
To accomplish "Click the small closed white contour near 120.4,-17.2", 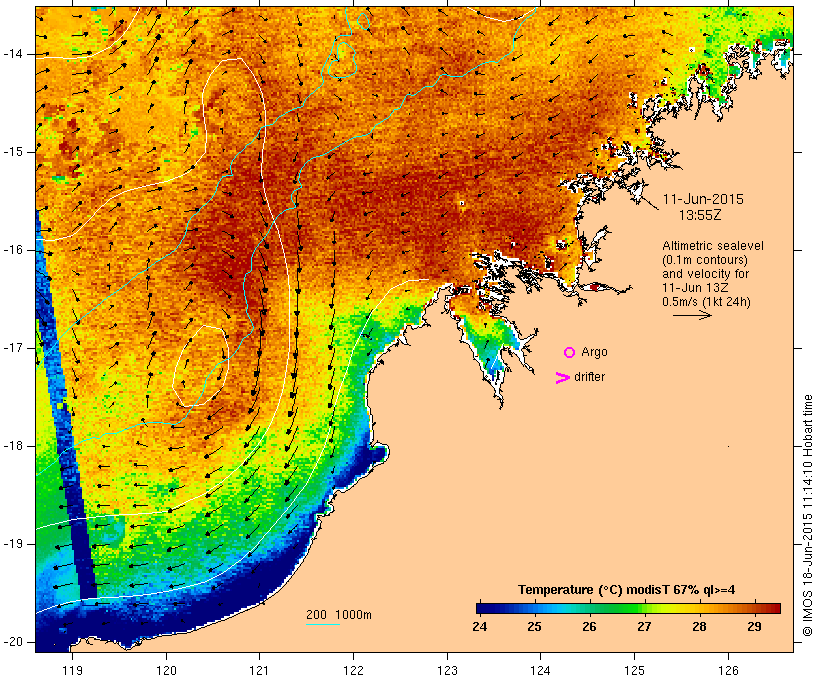I will pyautogui.click(x=201, y=366).
